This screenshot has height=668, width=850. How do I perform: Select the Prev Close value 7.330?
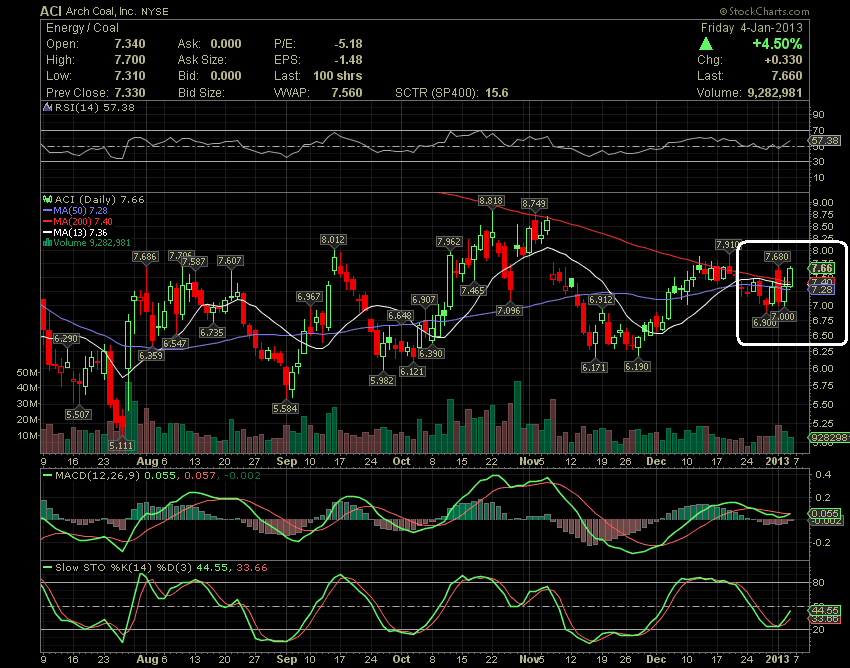[130, 93]
